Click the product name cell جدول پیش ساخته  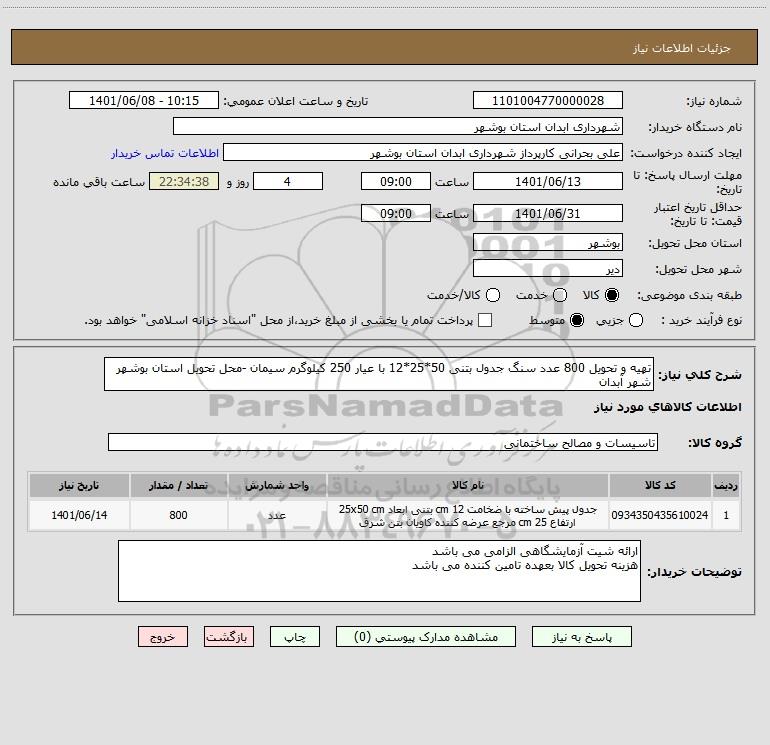coord(468,515)
